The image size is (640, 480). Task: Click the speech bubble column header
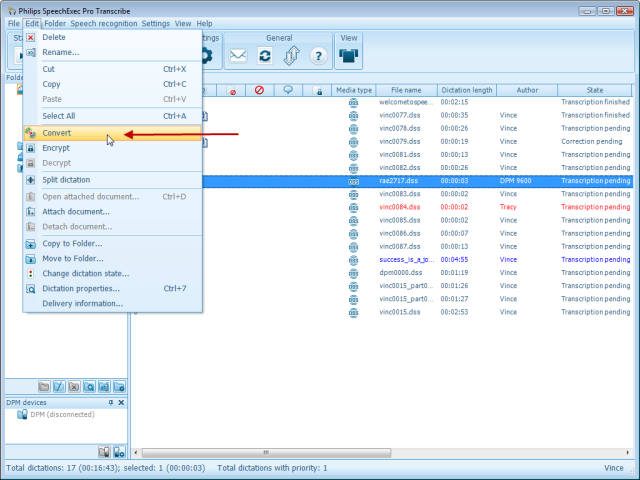(288, 90)
